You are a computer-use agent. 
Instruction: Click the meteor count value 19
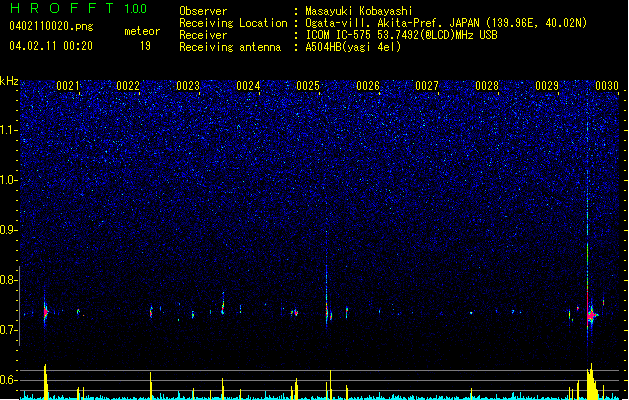tap(145, 46)
